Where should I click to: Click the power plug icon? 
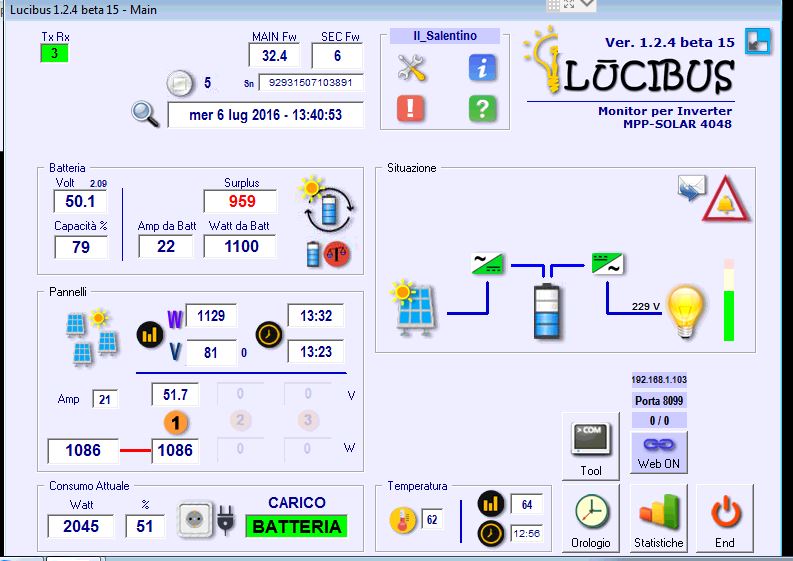(x=226, y=520)
